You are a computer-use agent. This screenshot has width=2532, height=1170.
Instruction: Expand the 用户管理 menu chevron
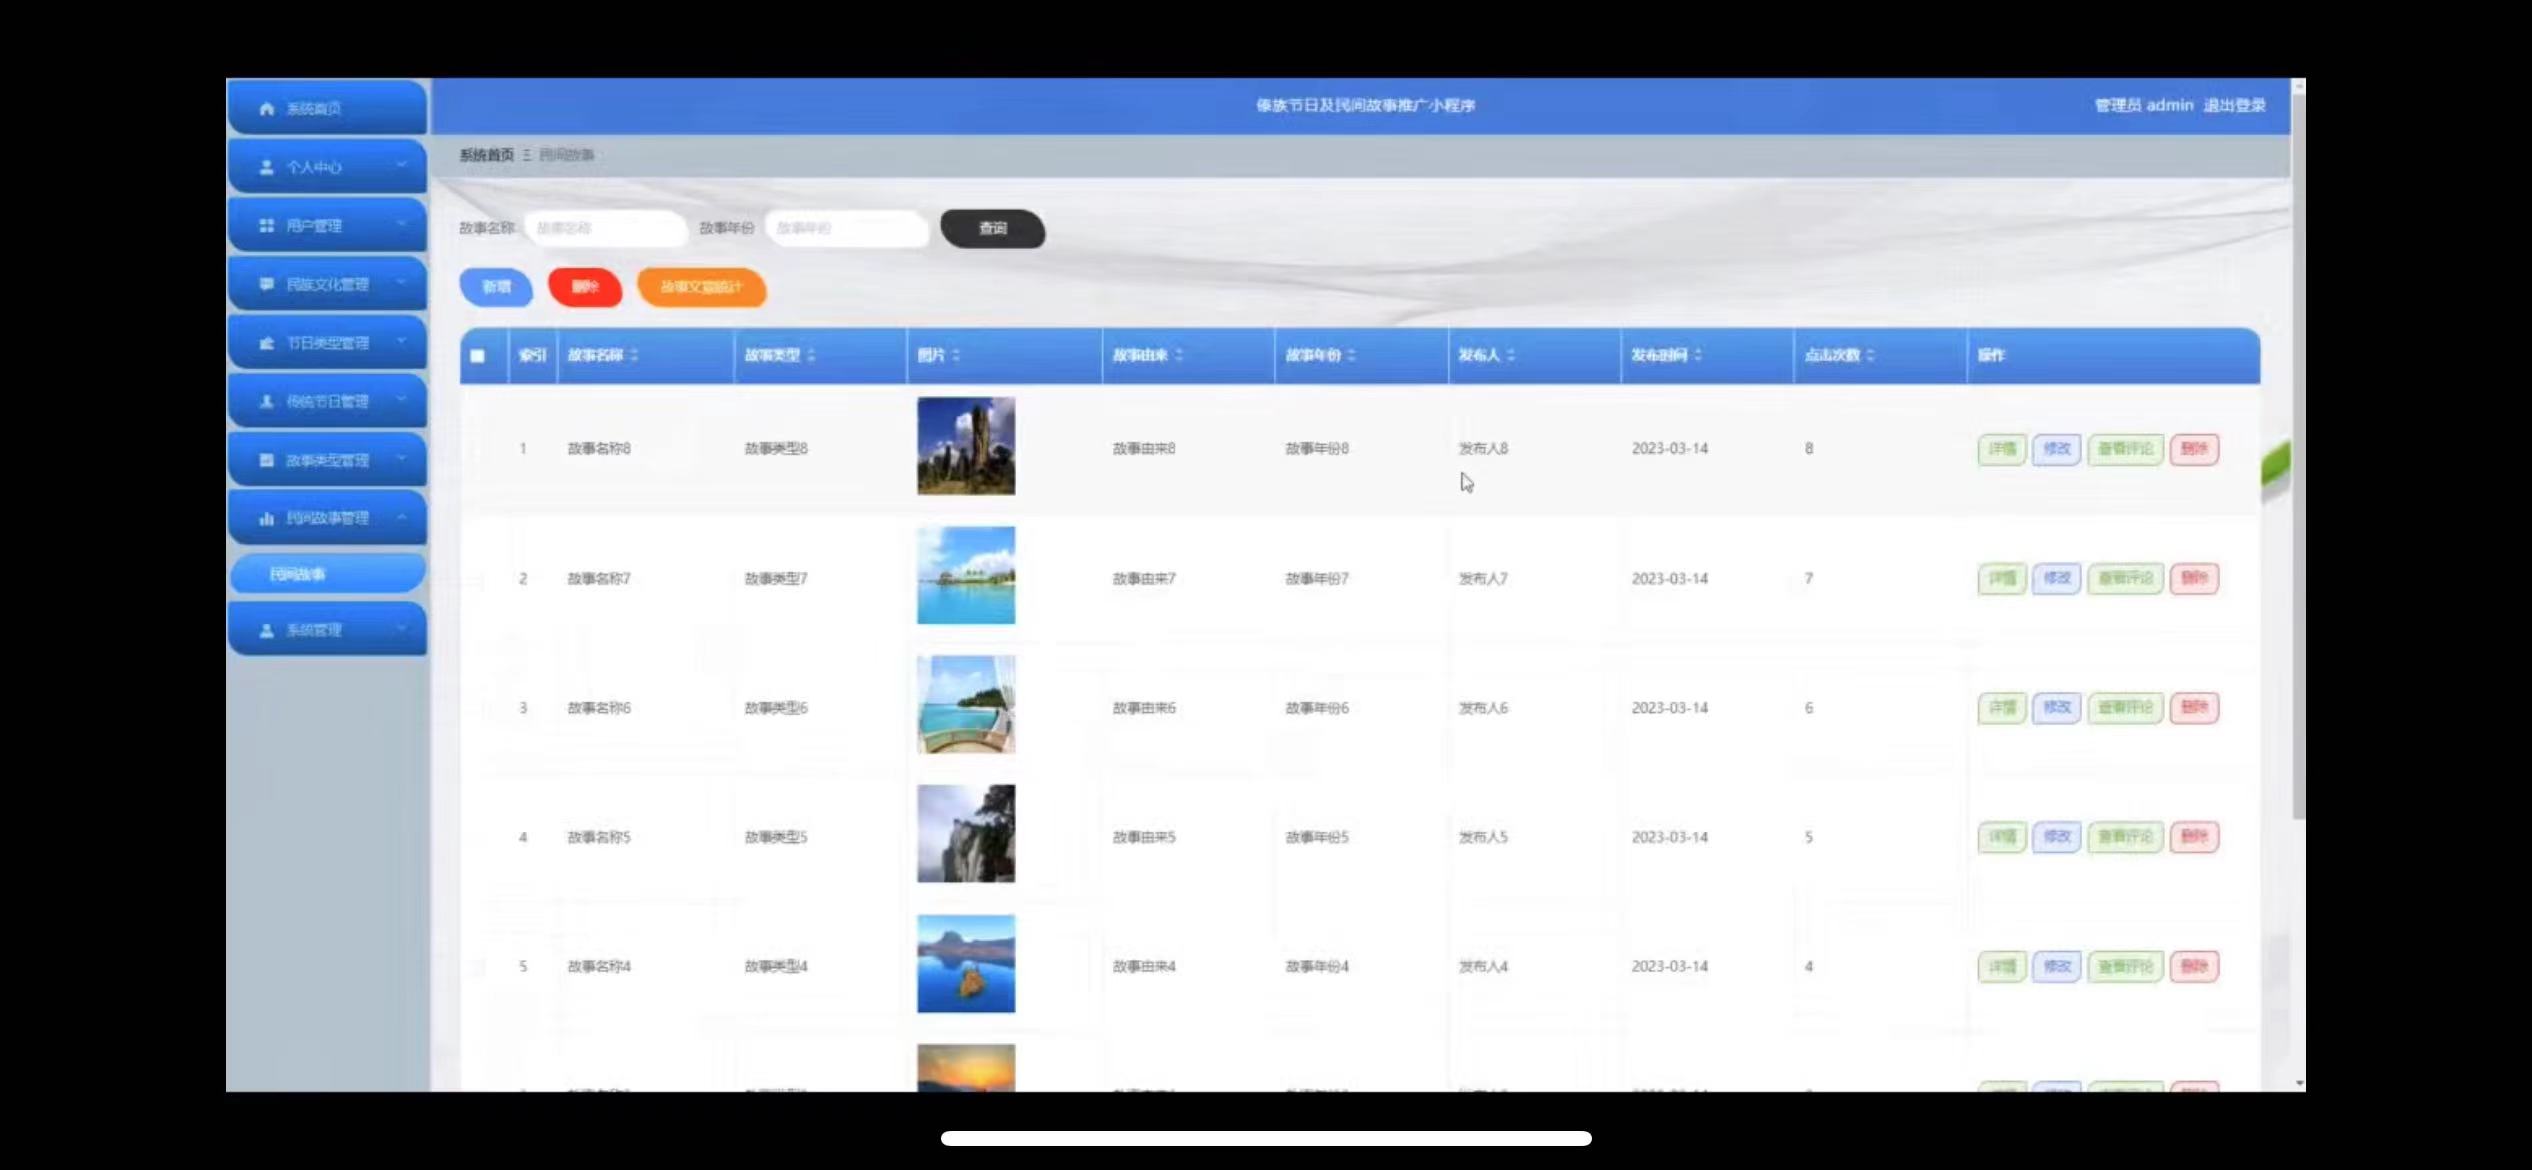(x=401, y=225)
